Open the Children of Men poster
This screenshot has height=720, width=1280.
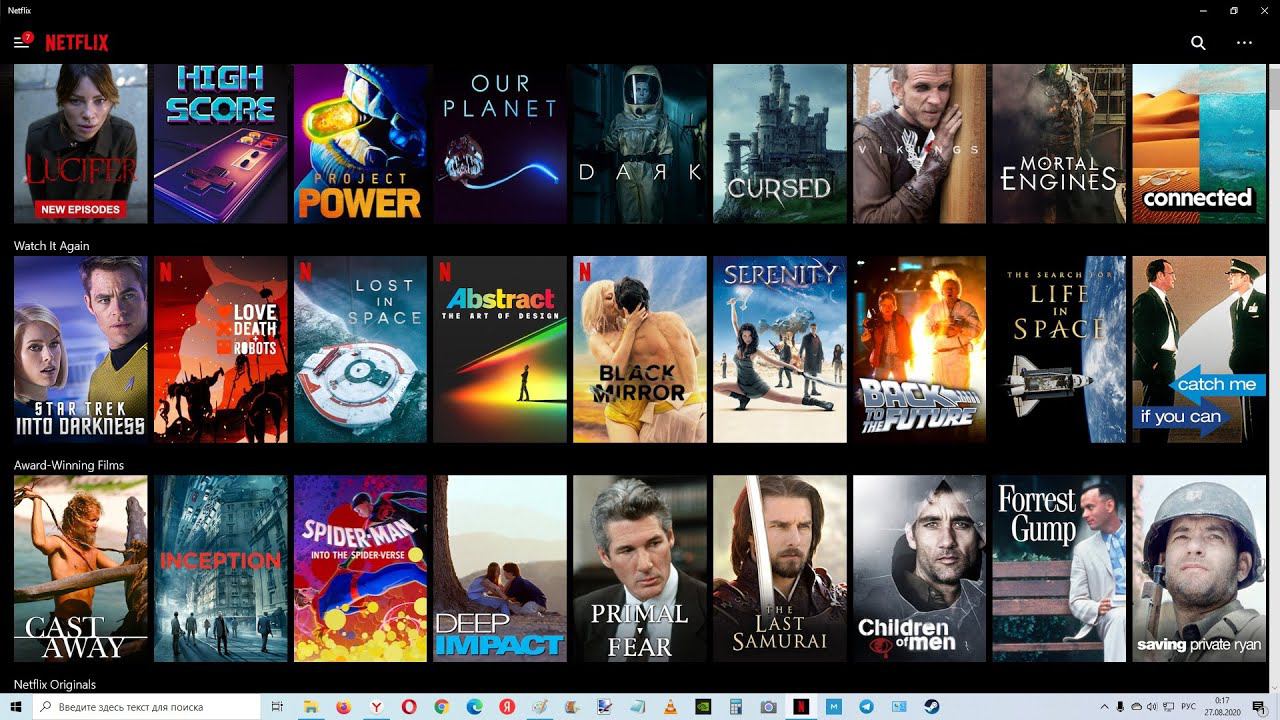(x=920, y=568)
